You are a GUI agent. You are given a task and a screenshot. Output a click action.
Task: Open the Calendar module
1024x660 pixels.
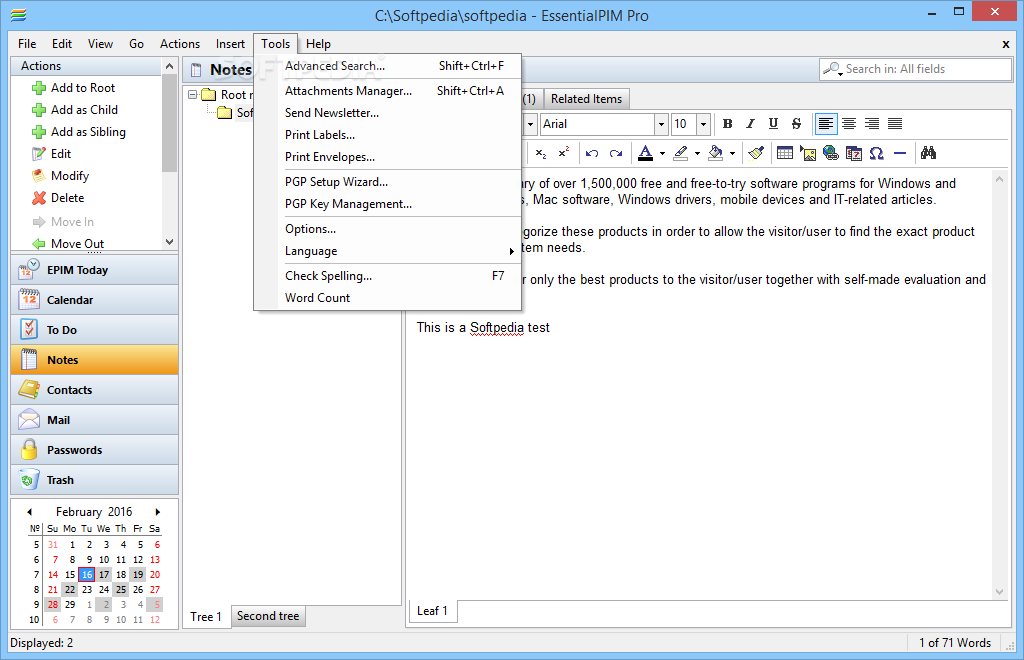tap(95, 300)
